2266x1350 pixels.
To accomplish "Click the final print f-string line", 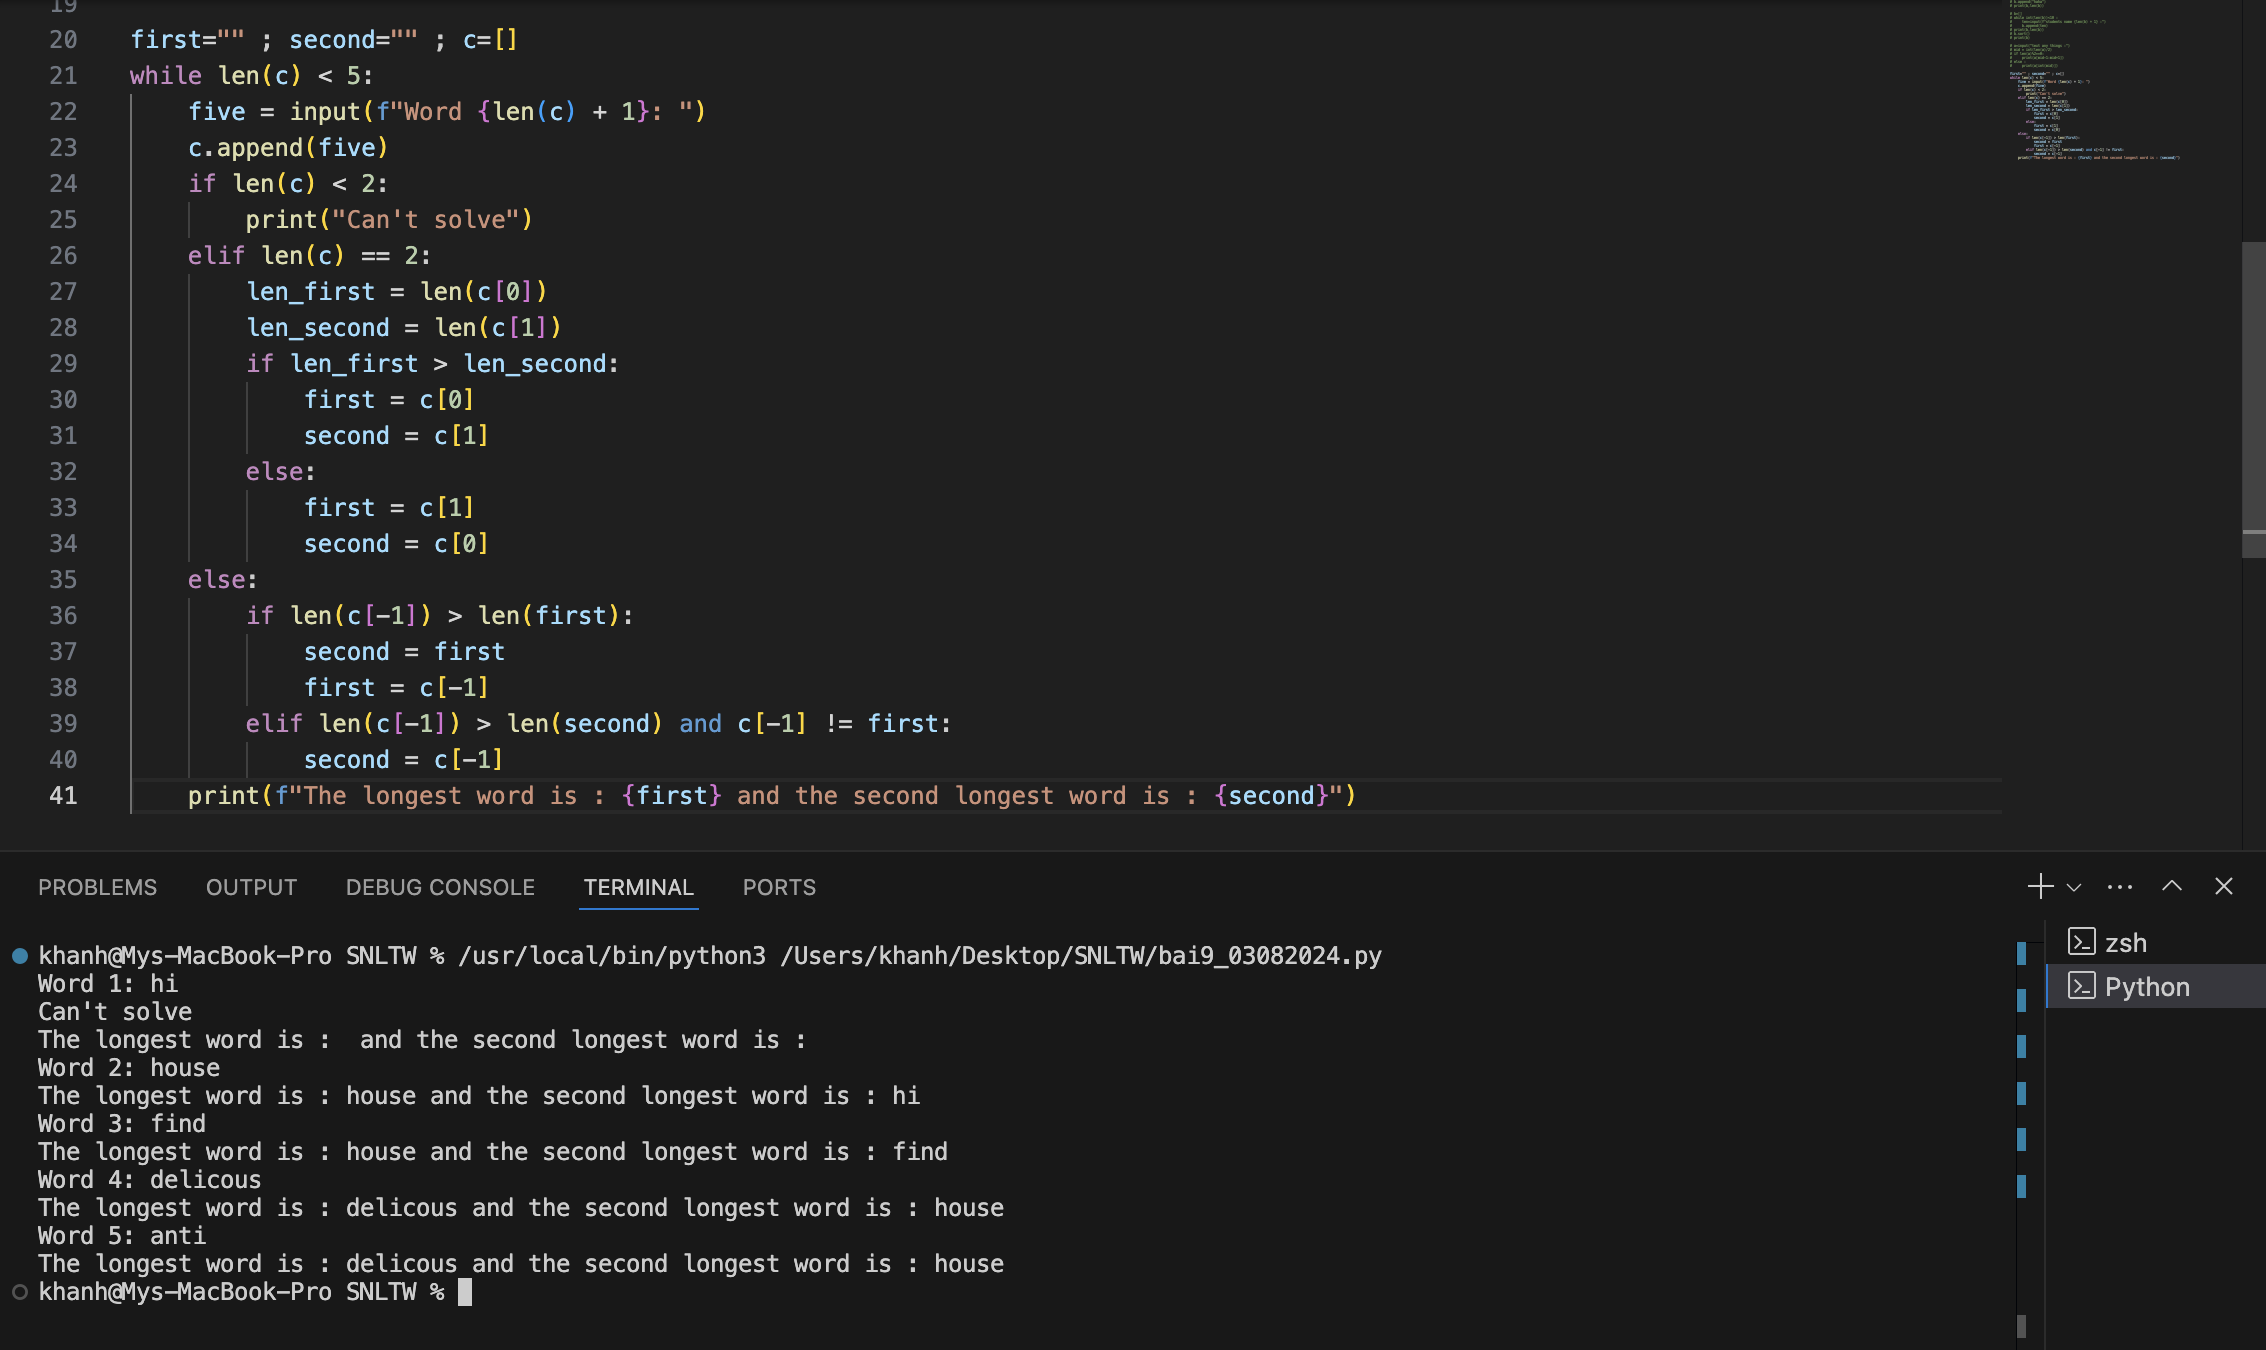I will pyautogui.click(x=772, y=795).
